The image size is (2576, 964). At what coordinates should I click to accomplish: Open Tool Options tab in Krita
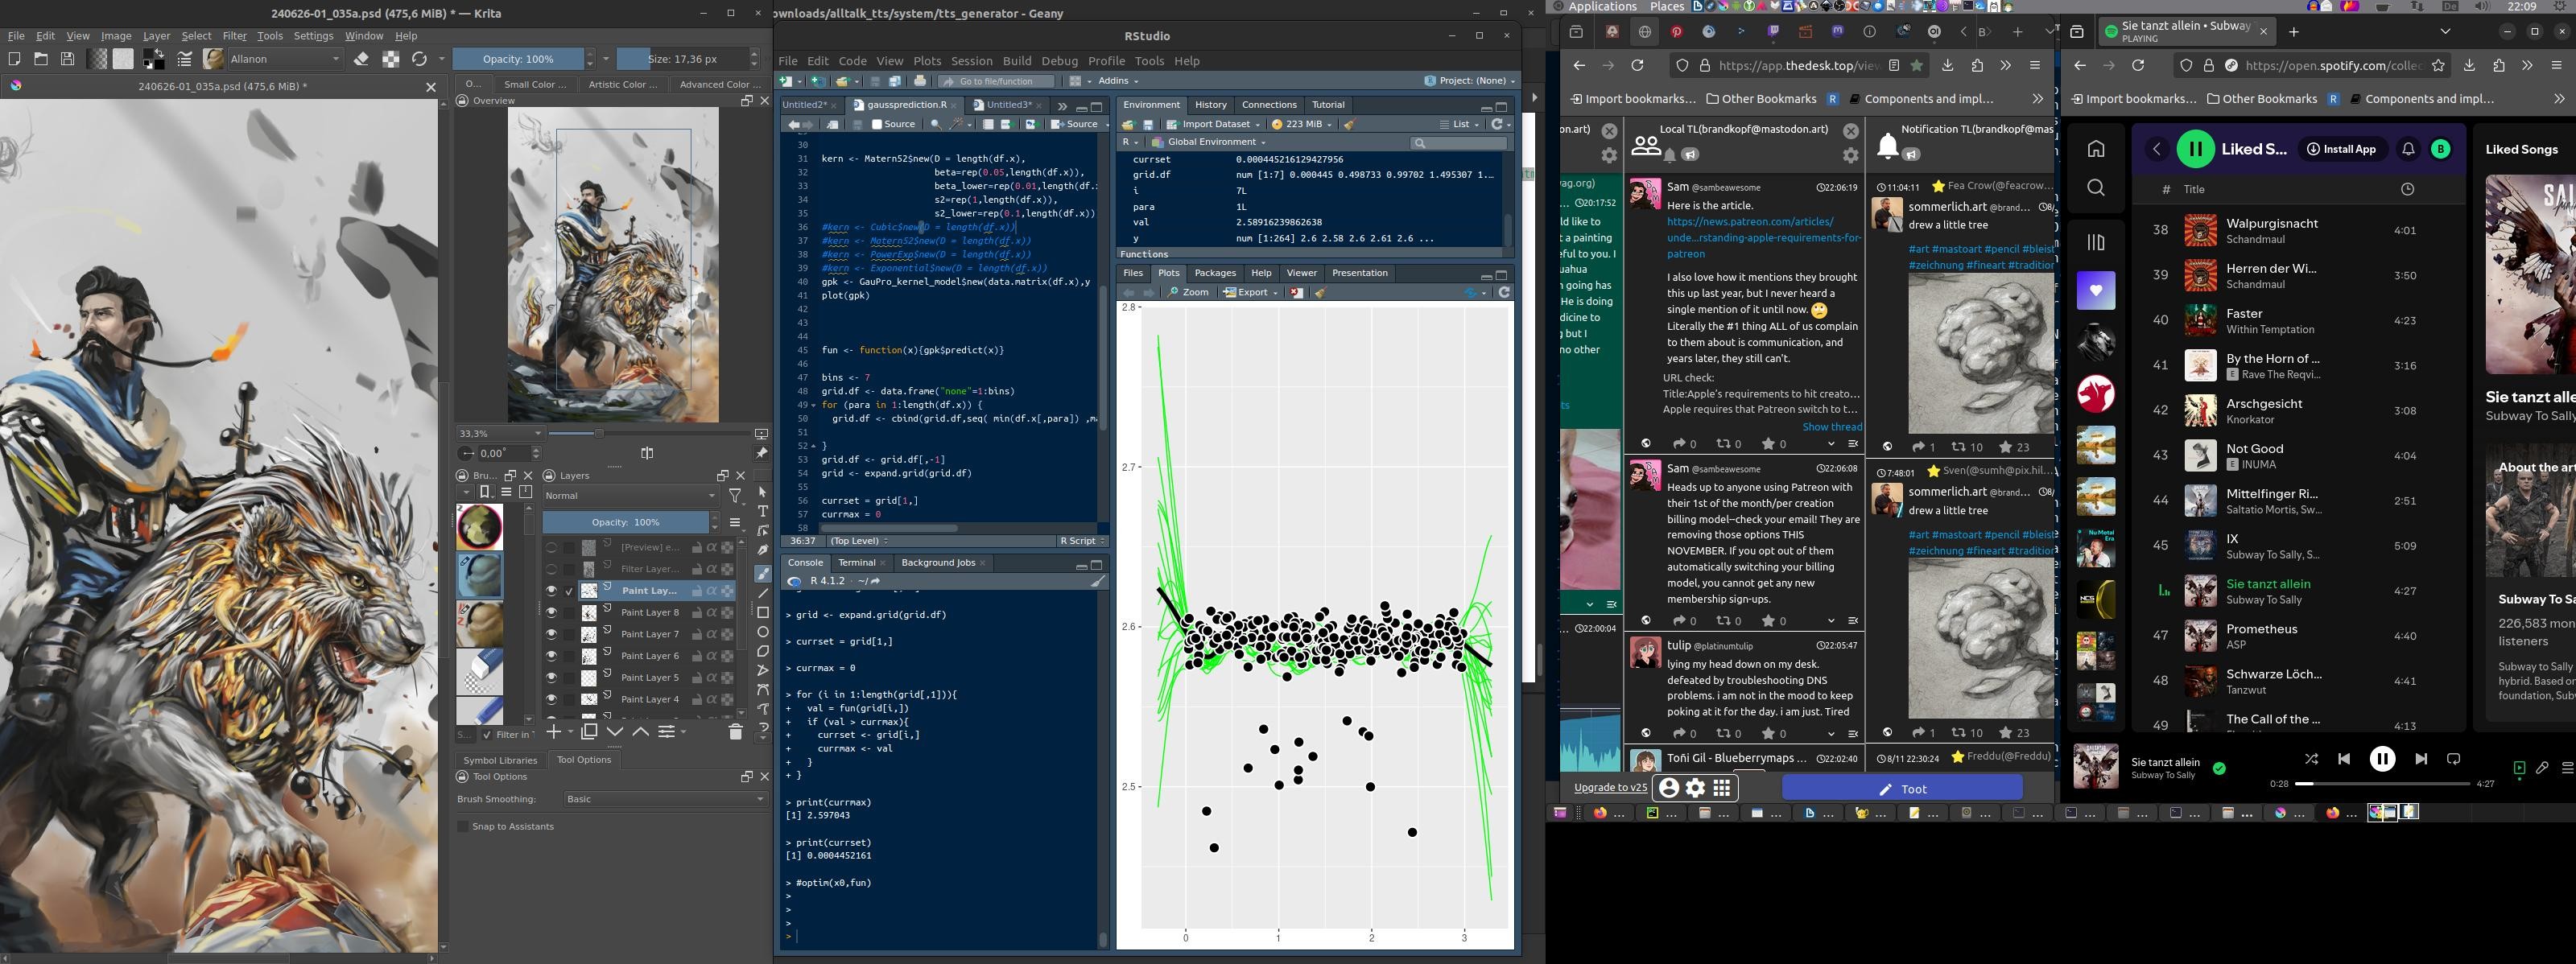[584, 760]
